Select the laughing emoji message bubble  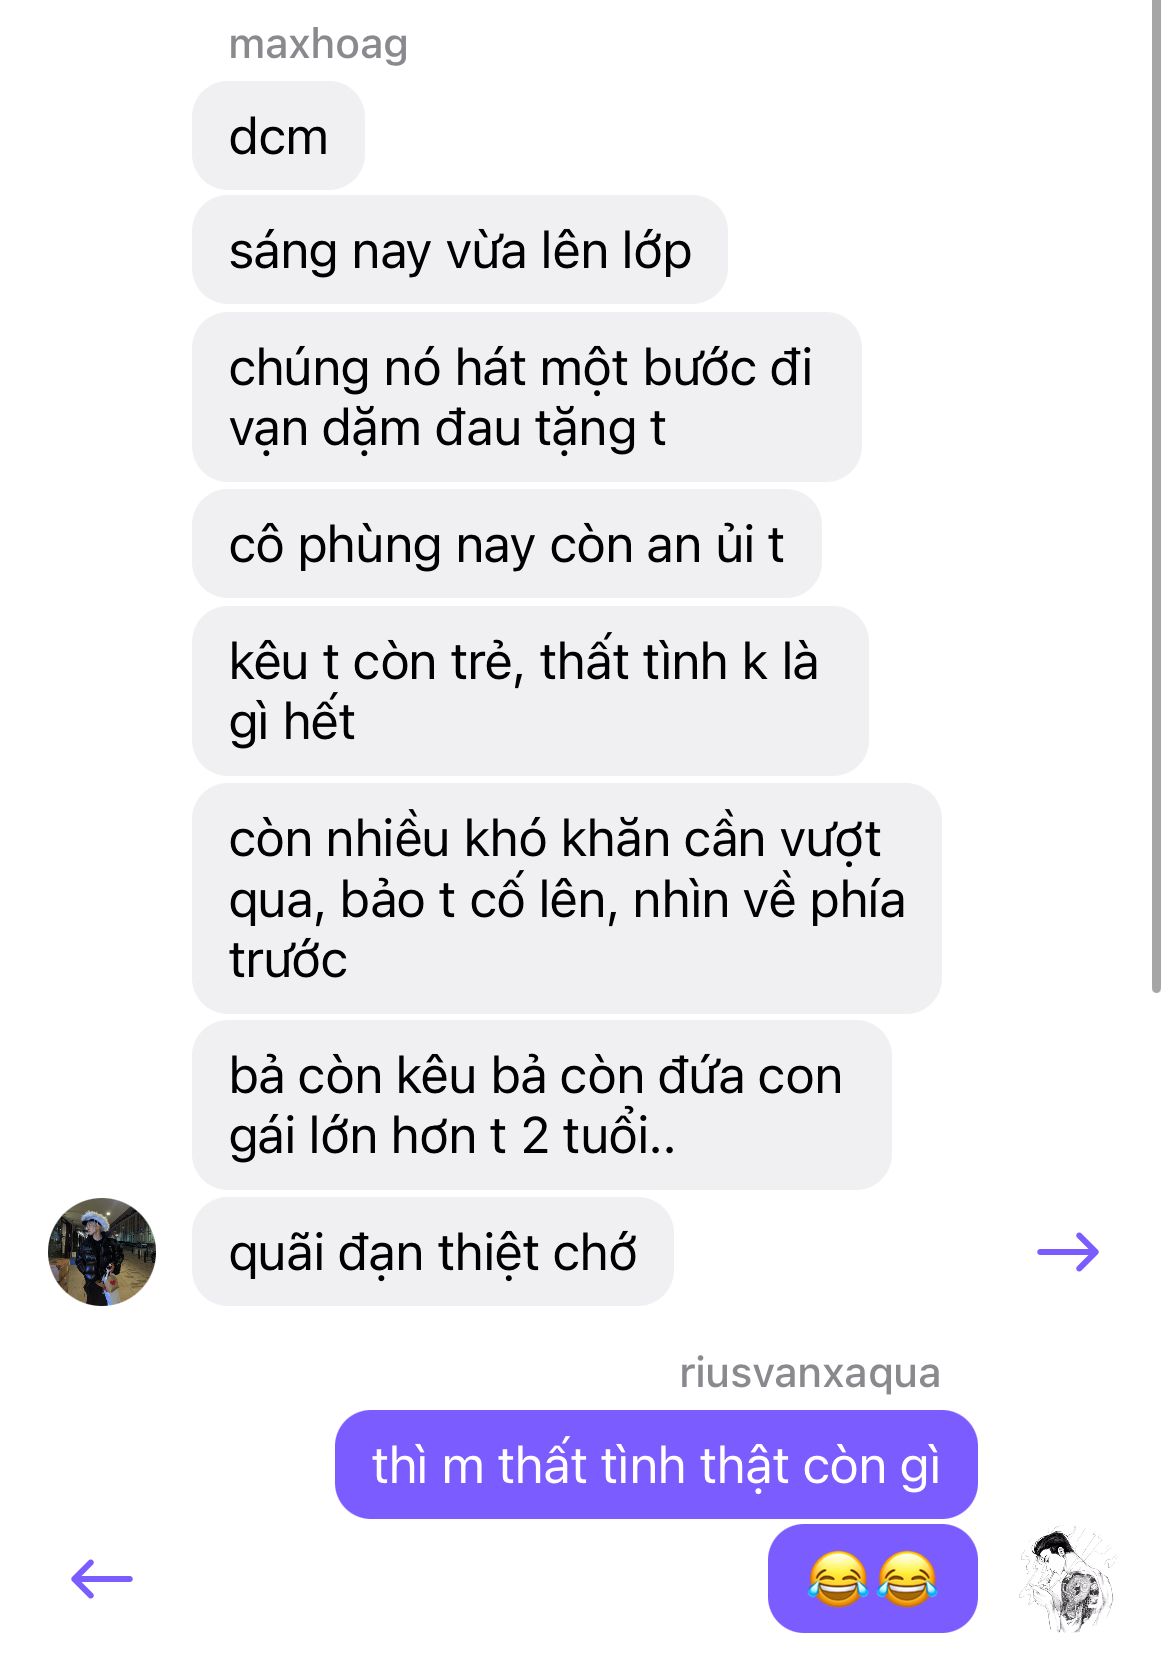coord(872,1579)
